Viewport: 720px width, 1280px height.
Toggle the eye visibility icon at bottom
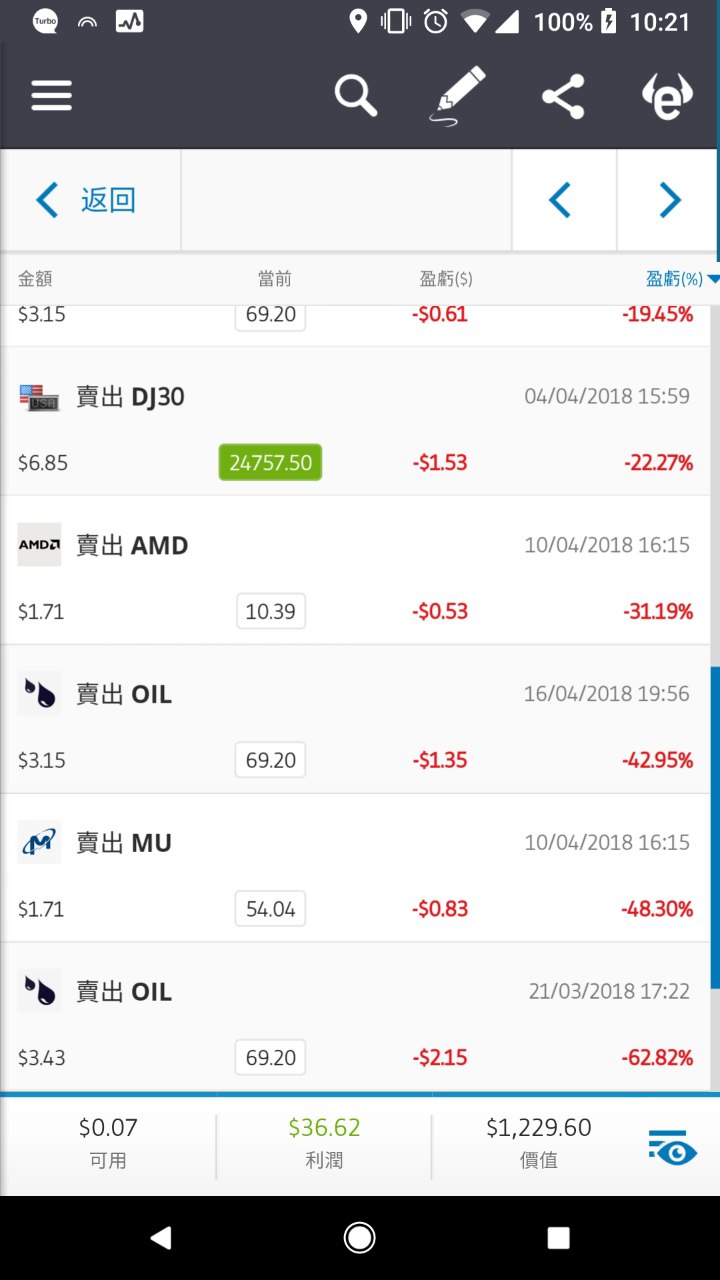point(672,1148)
